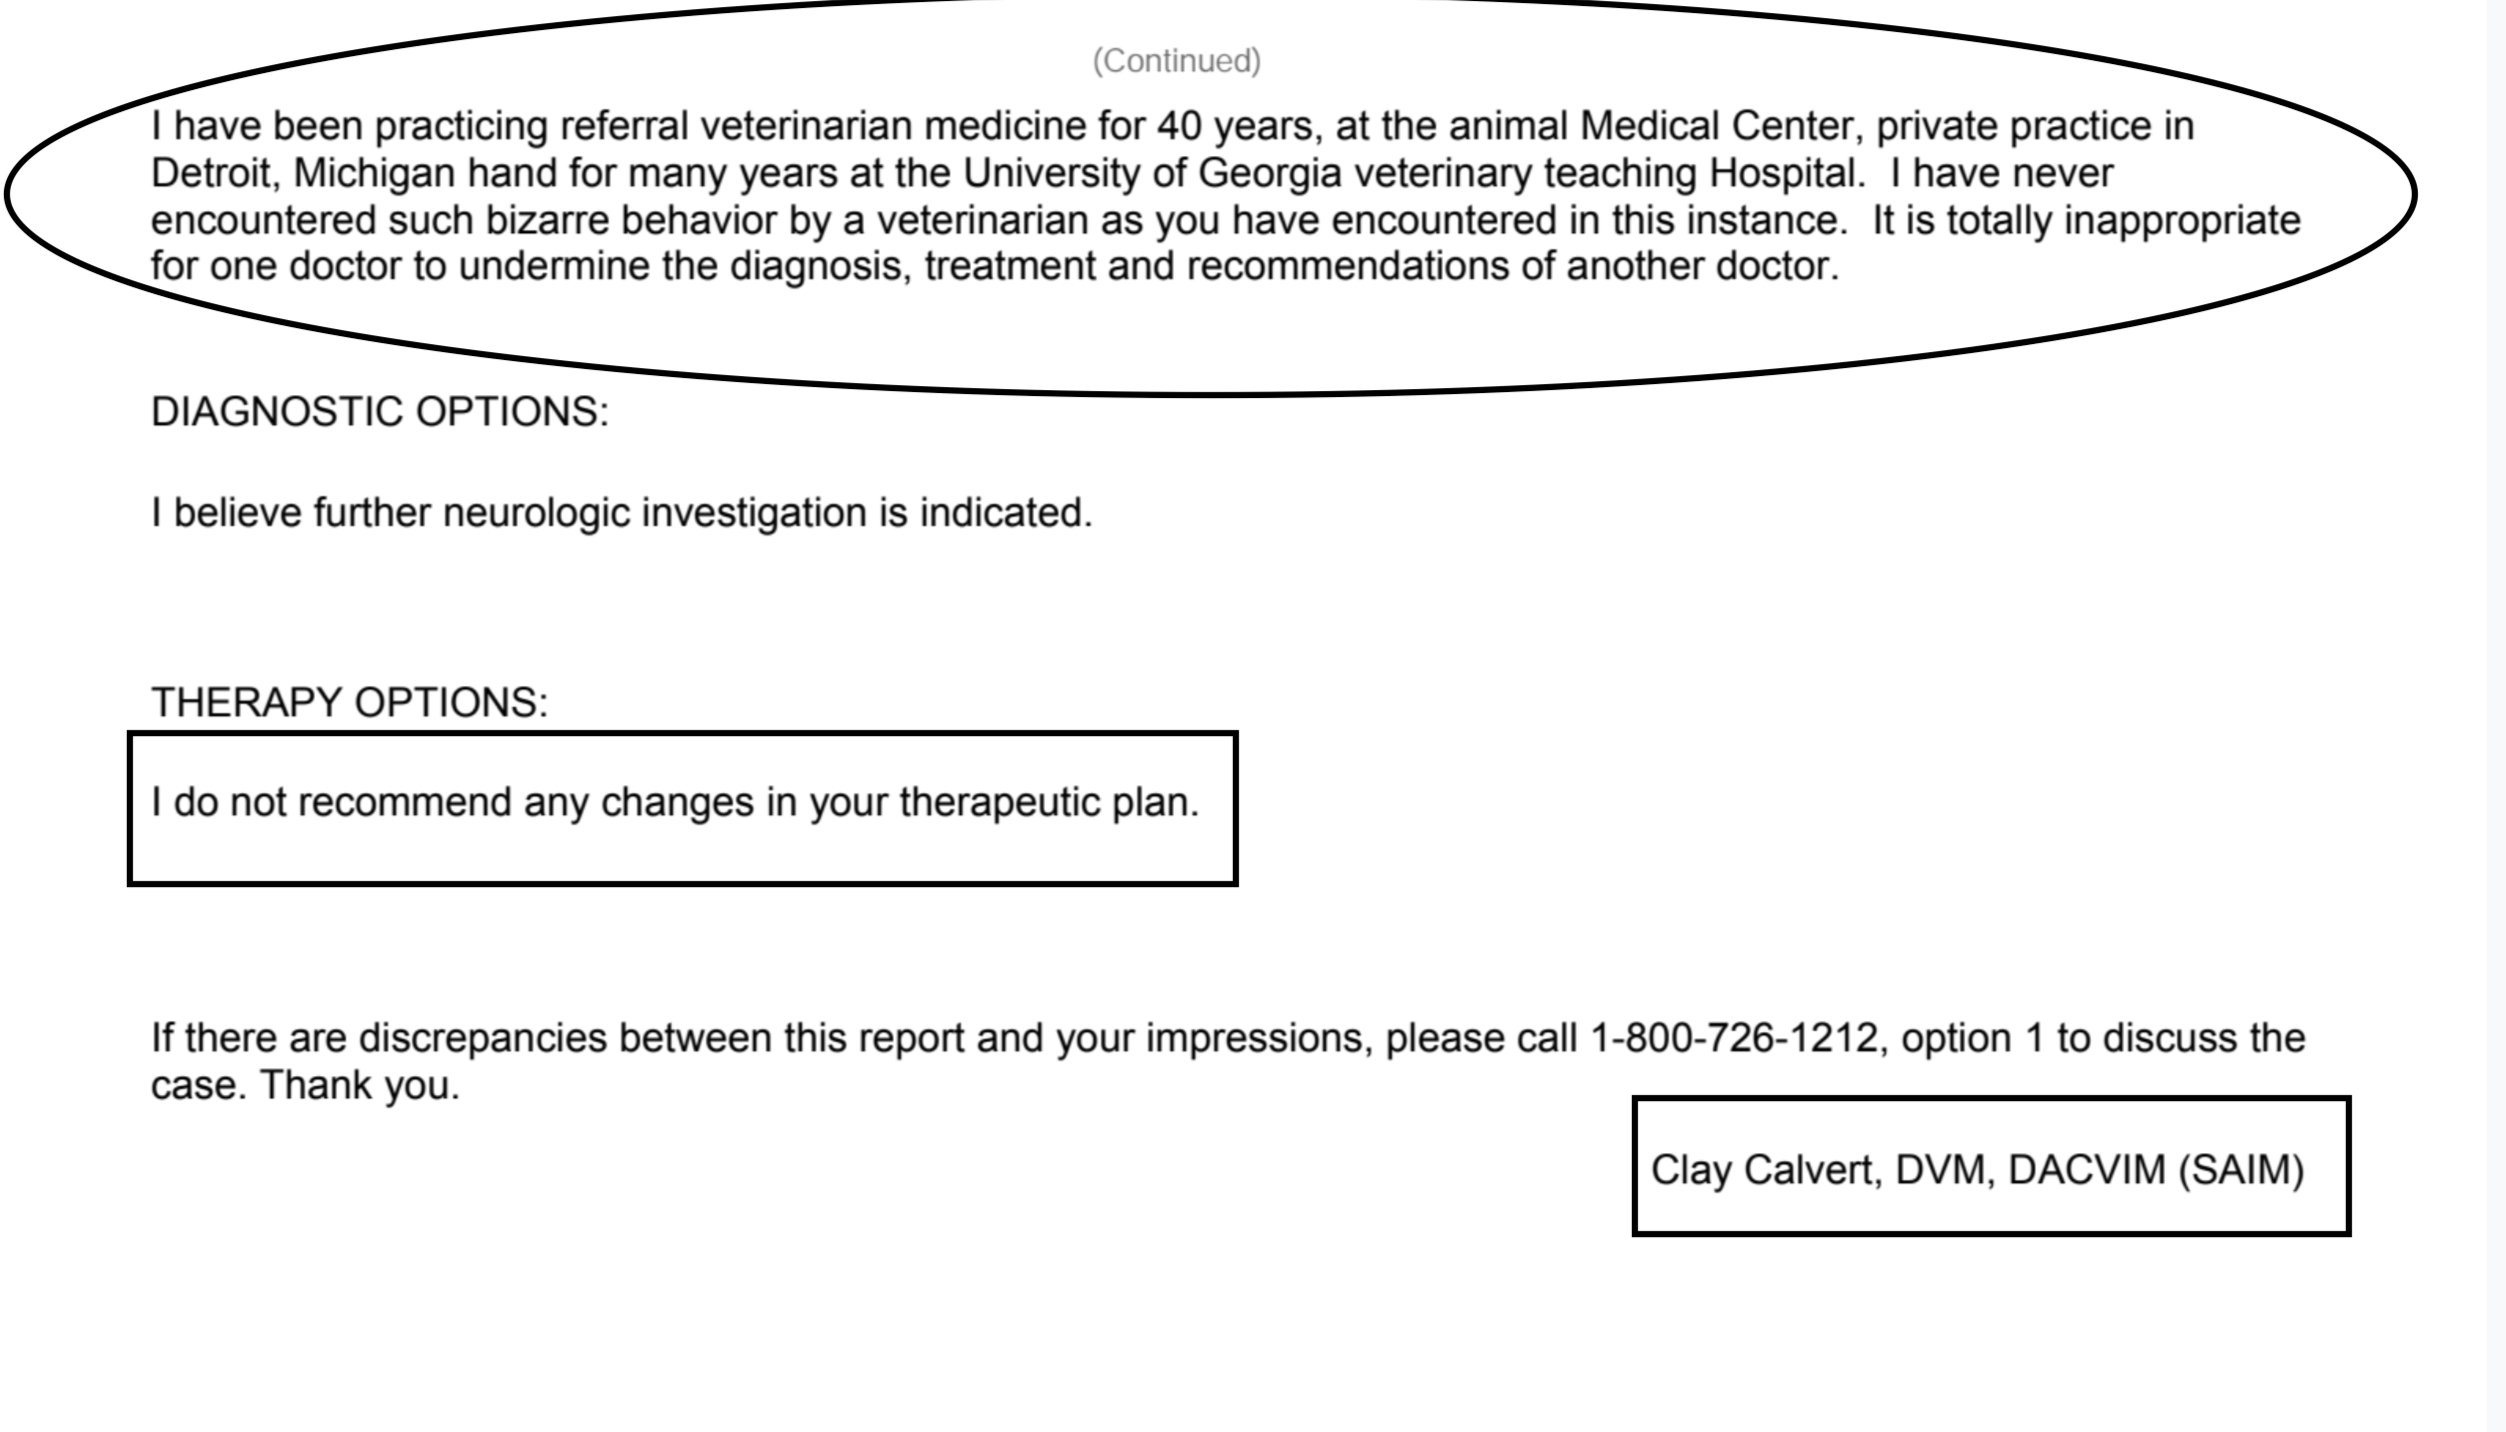The width and height of the screenshot is (2506, 1432).
Task: Click the THERAPY OPTIONS heading
Action: tap(349, 702)
